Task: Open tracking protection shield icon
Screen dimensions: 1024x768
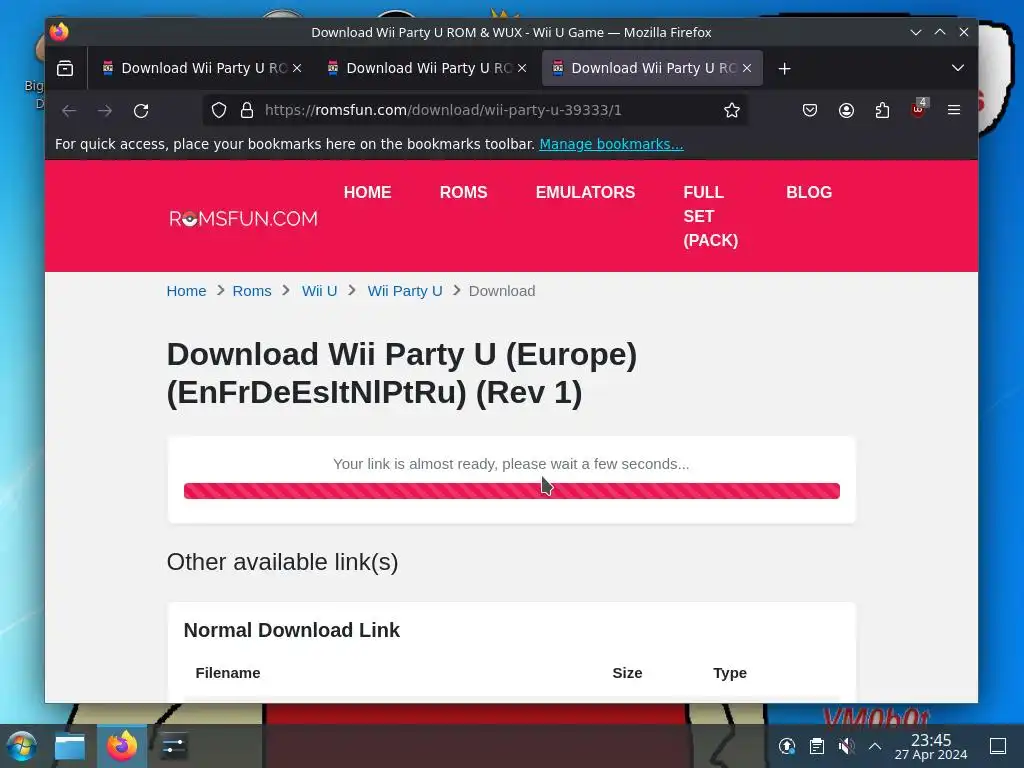Action: [219, 110]
